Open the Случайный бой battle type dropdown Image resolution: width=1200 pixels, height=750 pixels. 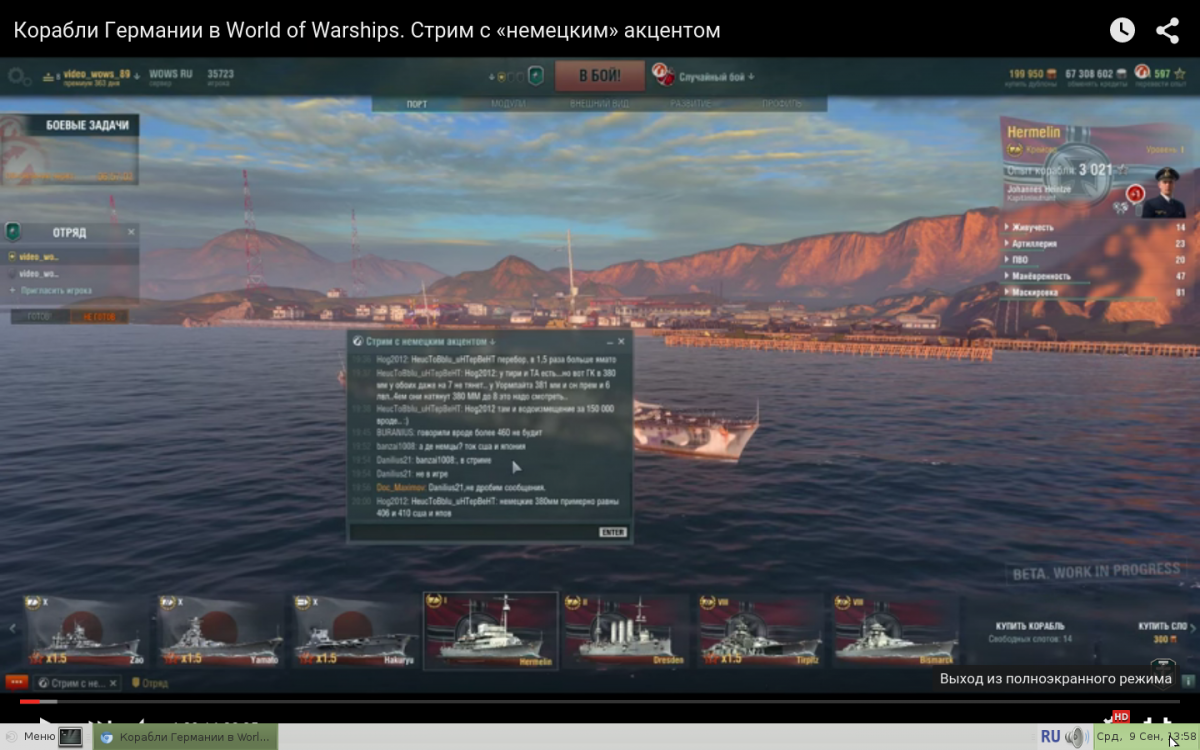click(716, 76)
